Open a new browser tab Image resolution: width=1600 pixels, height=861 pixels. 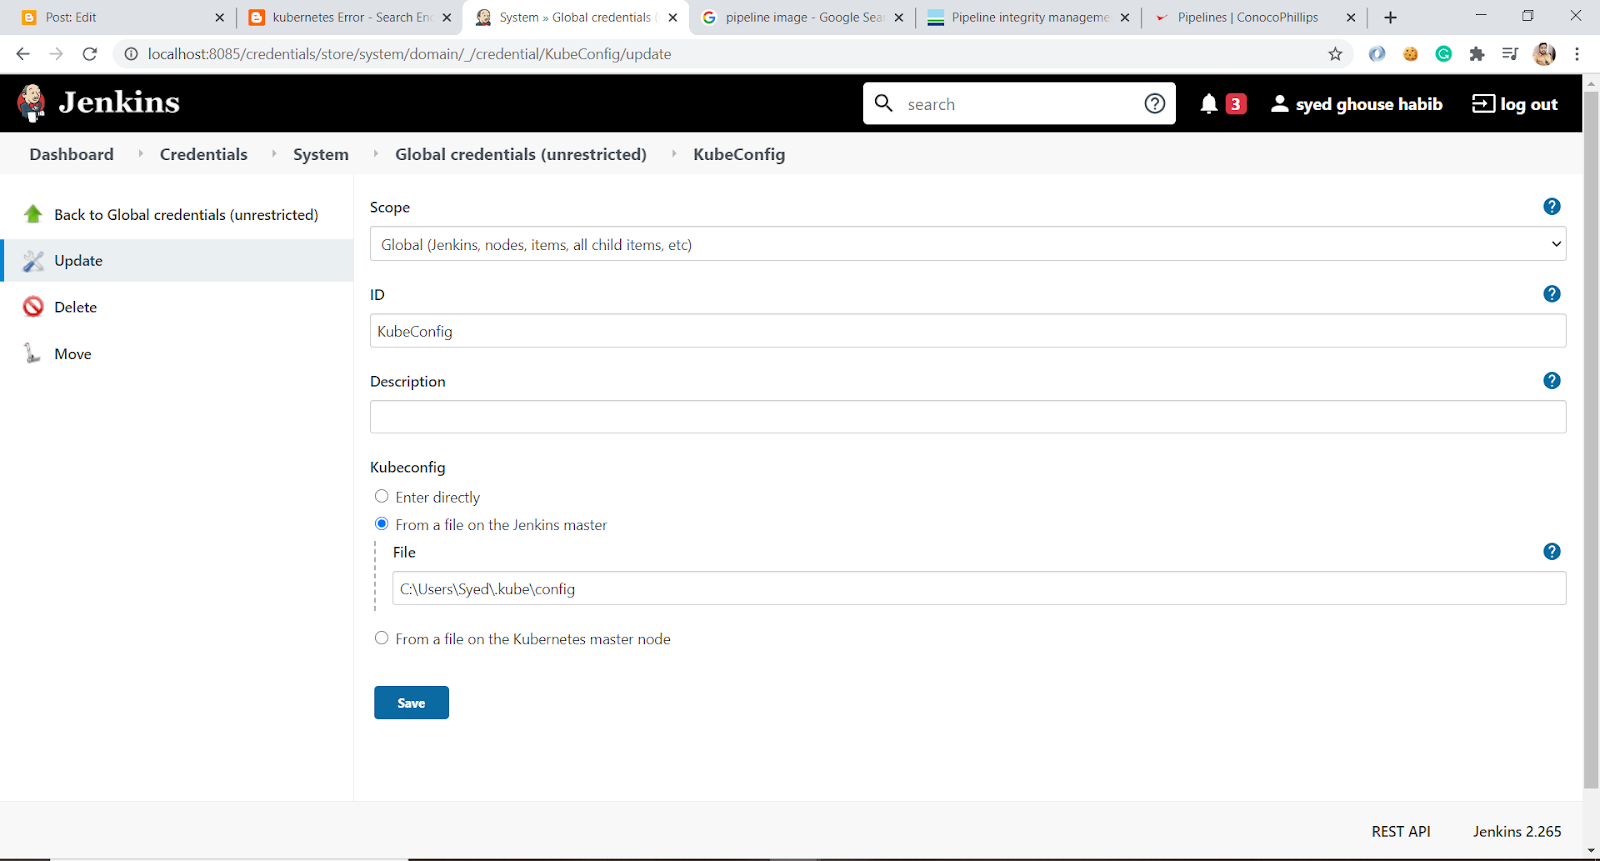click(1390, 17)
